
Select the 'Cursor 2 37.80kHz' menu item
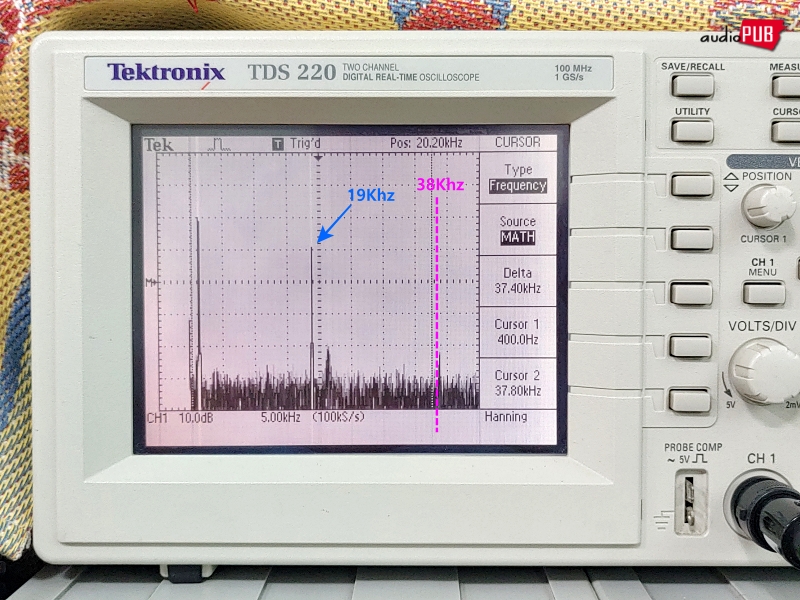click(517, 383)
